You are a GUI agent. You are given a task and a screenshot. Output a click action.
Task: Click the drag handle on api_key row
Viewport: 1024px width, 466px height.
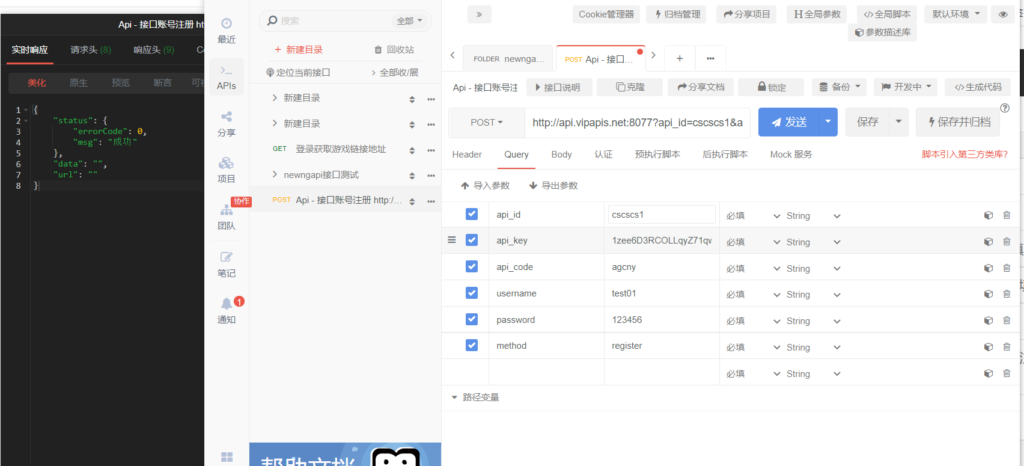(451, 240)
